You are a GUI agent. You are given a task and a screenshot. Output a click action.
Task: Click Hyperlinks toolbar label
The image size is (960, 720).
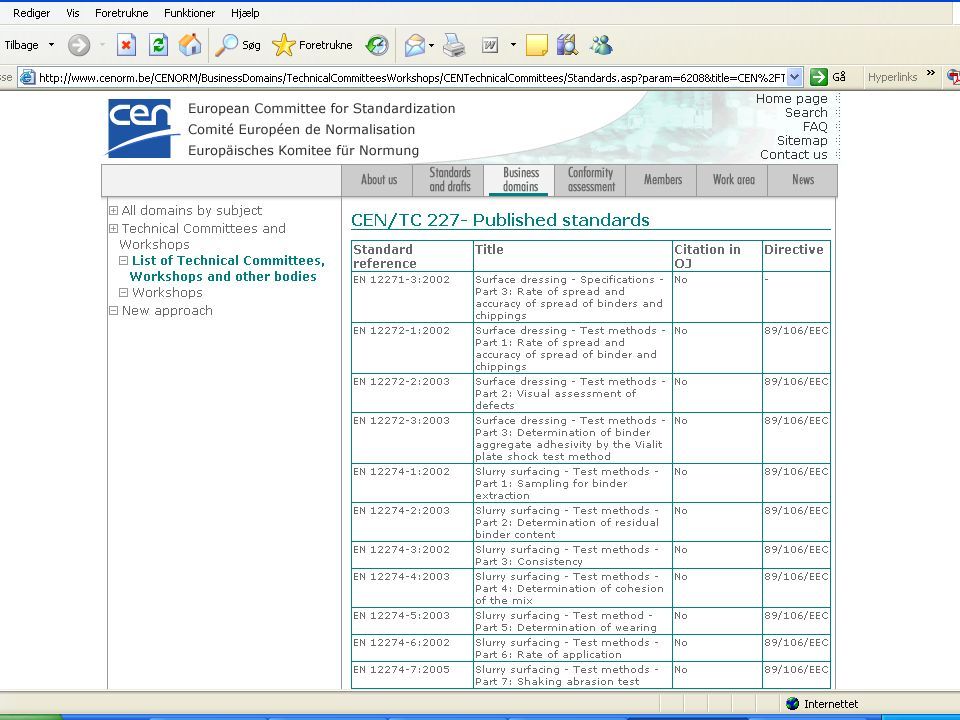tap(892, 77)
